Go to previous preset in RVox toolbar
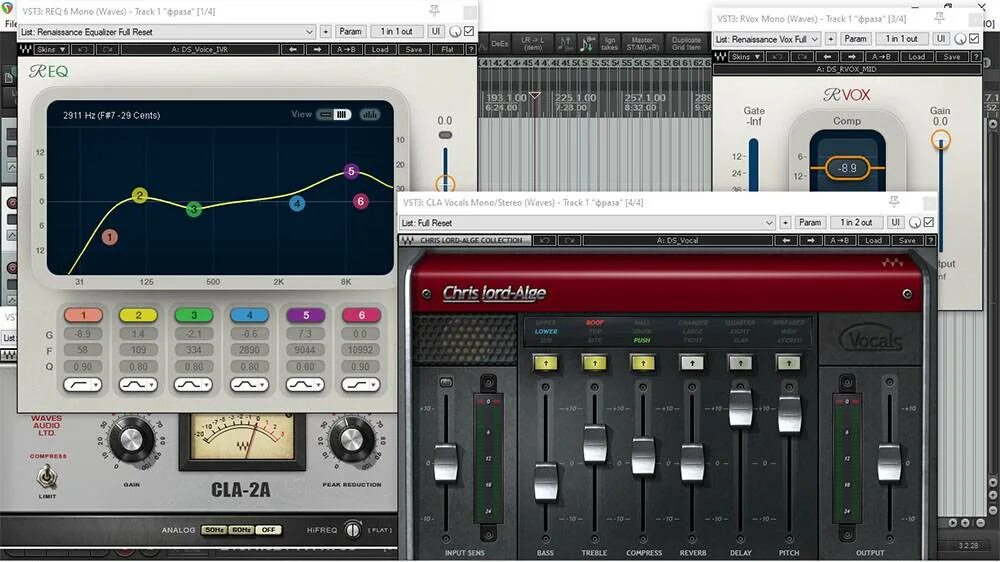 click(827, 57)
